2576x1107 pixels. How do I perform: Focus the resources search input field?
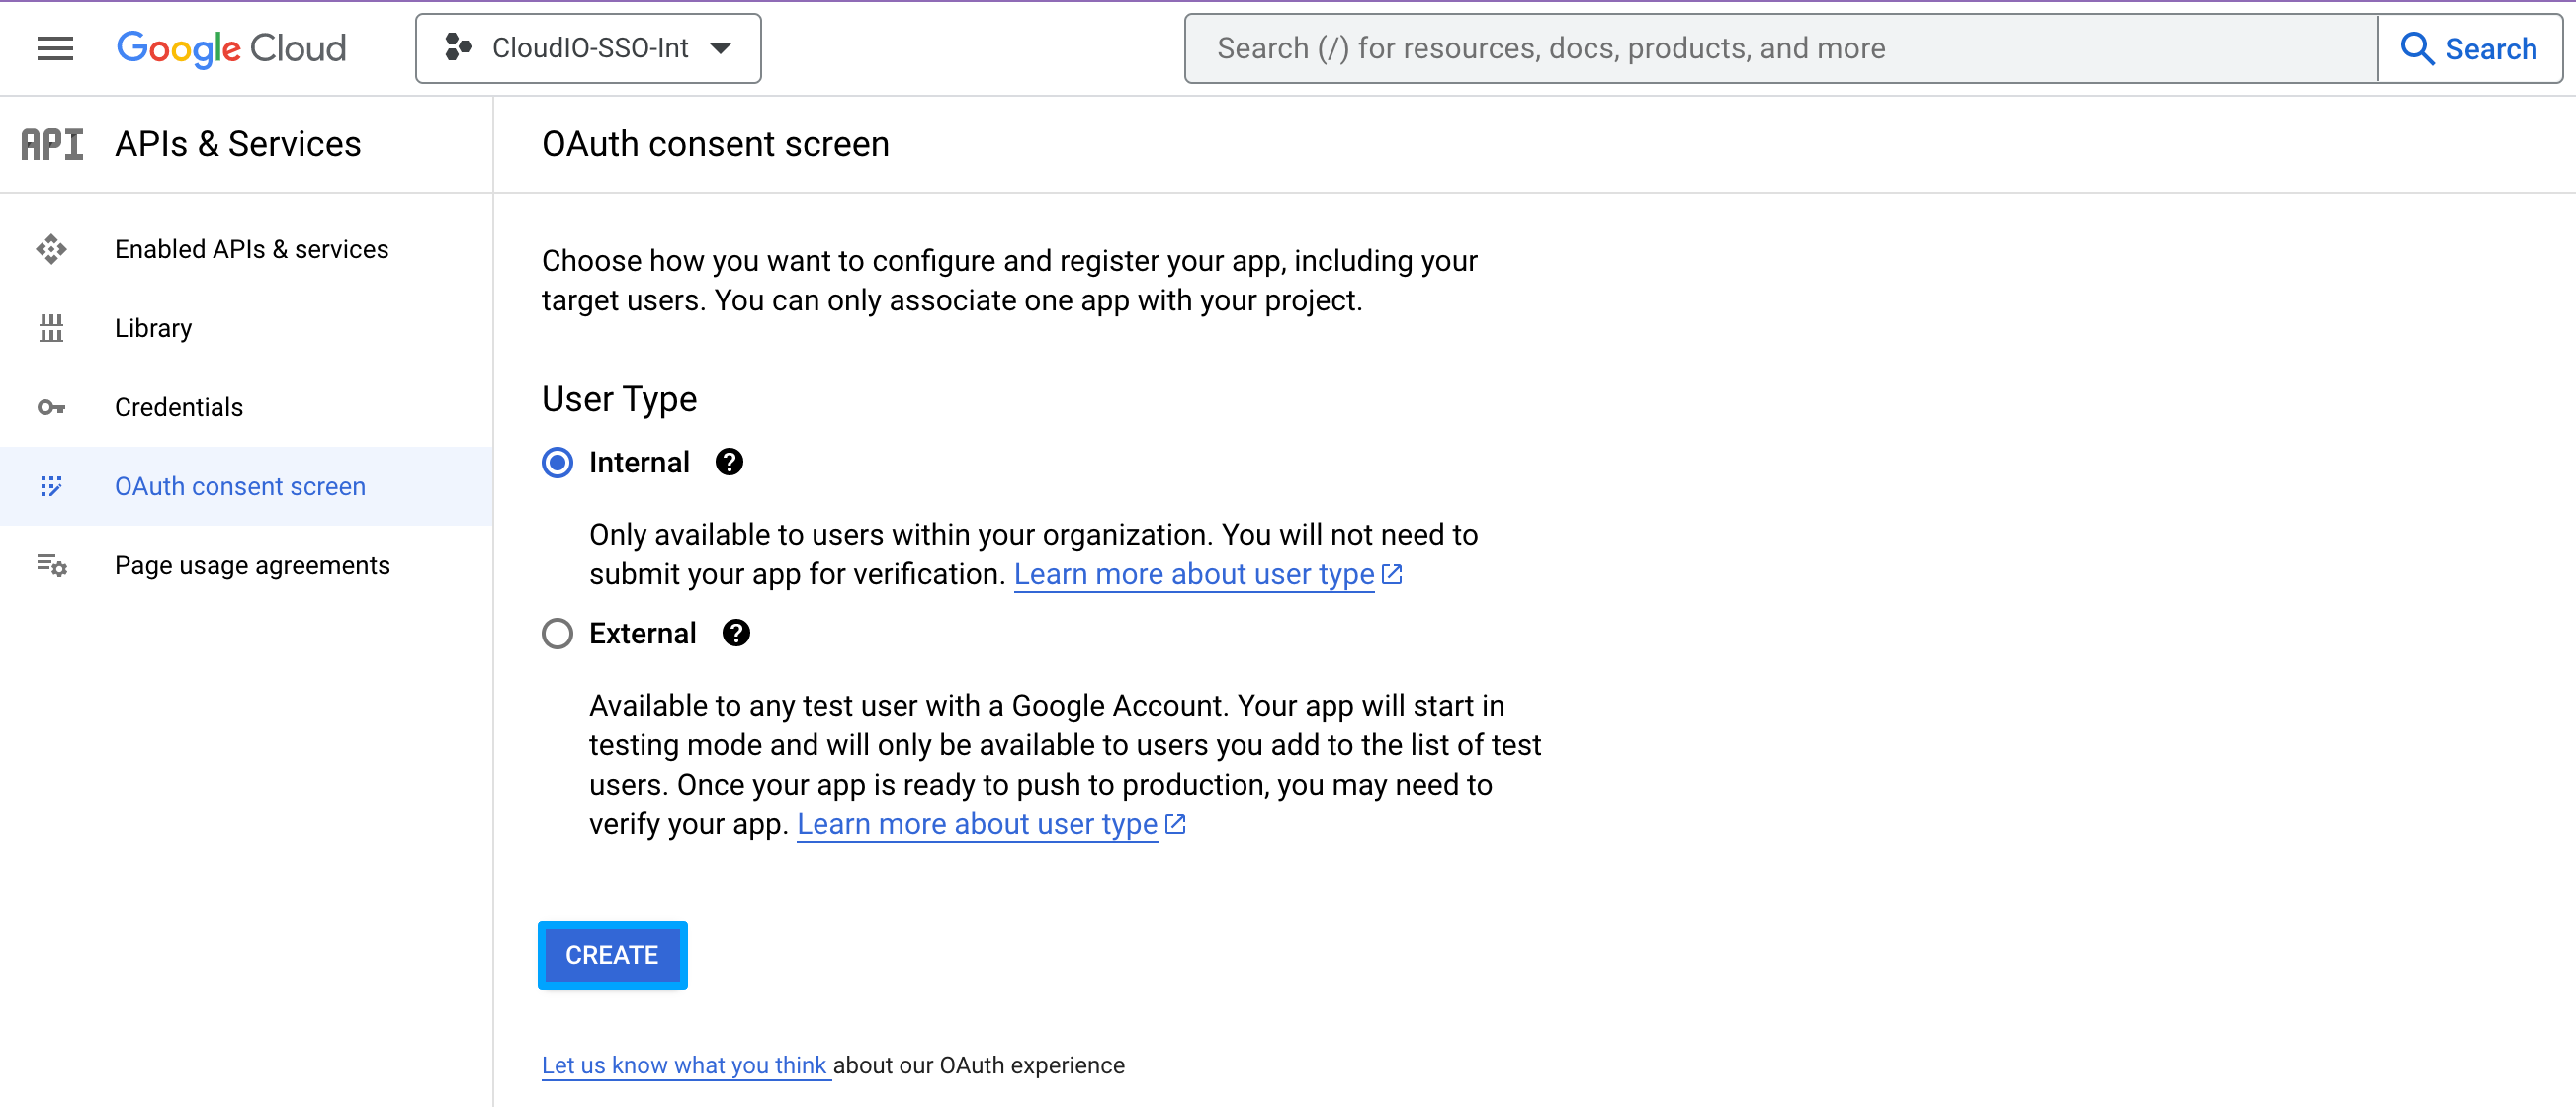[1780, 48]
